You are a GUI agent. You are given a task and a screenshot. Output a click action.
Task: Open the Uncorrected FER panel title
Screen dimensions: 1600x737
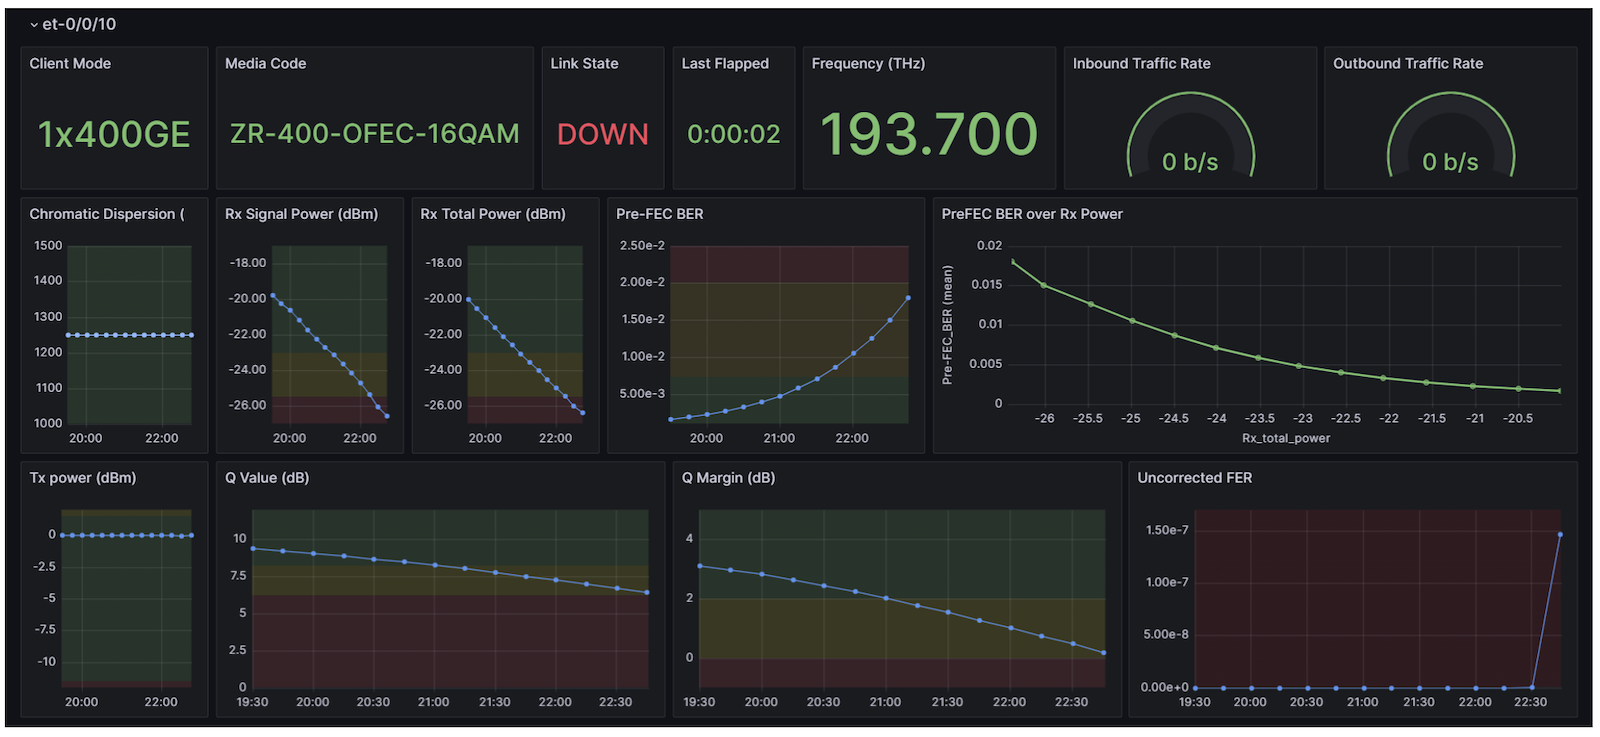[1194, 478]
